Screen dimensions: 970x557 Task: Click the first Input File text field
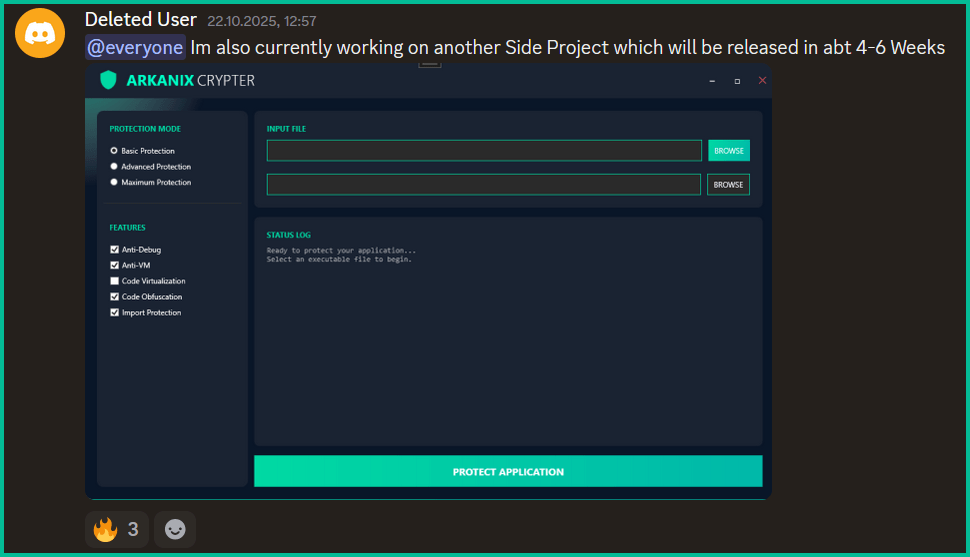pos(484,151)
